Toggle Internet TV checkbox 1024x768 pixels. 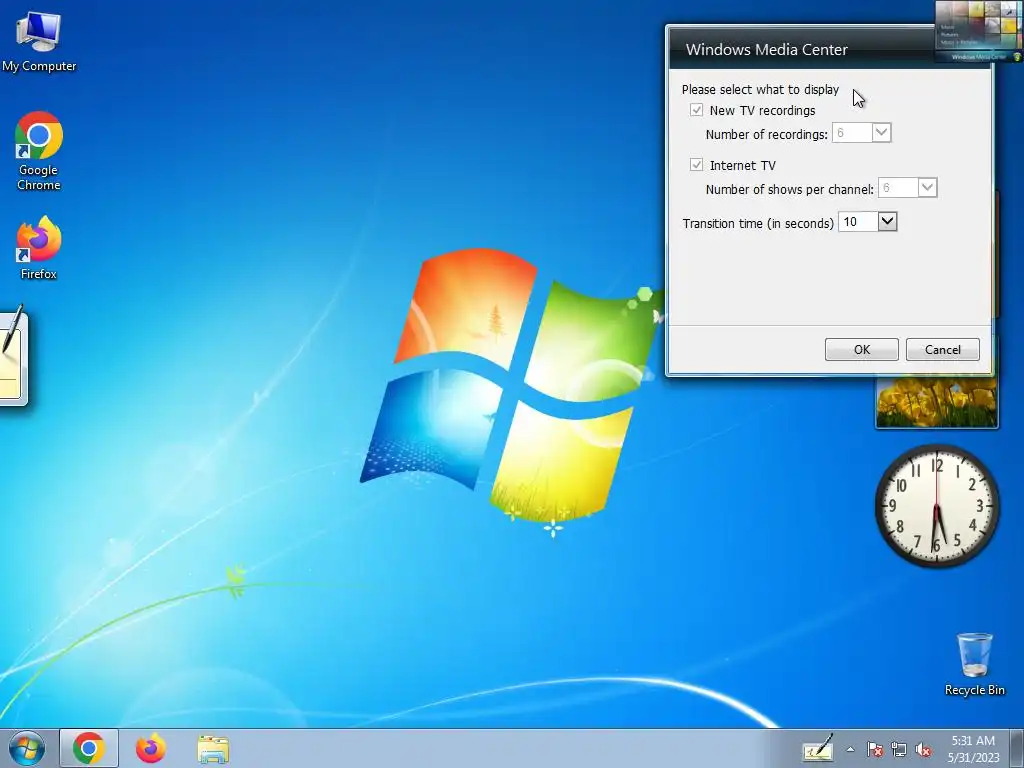696,165
